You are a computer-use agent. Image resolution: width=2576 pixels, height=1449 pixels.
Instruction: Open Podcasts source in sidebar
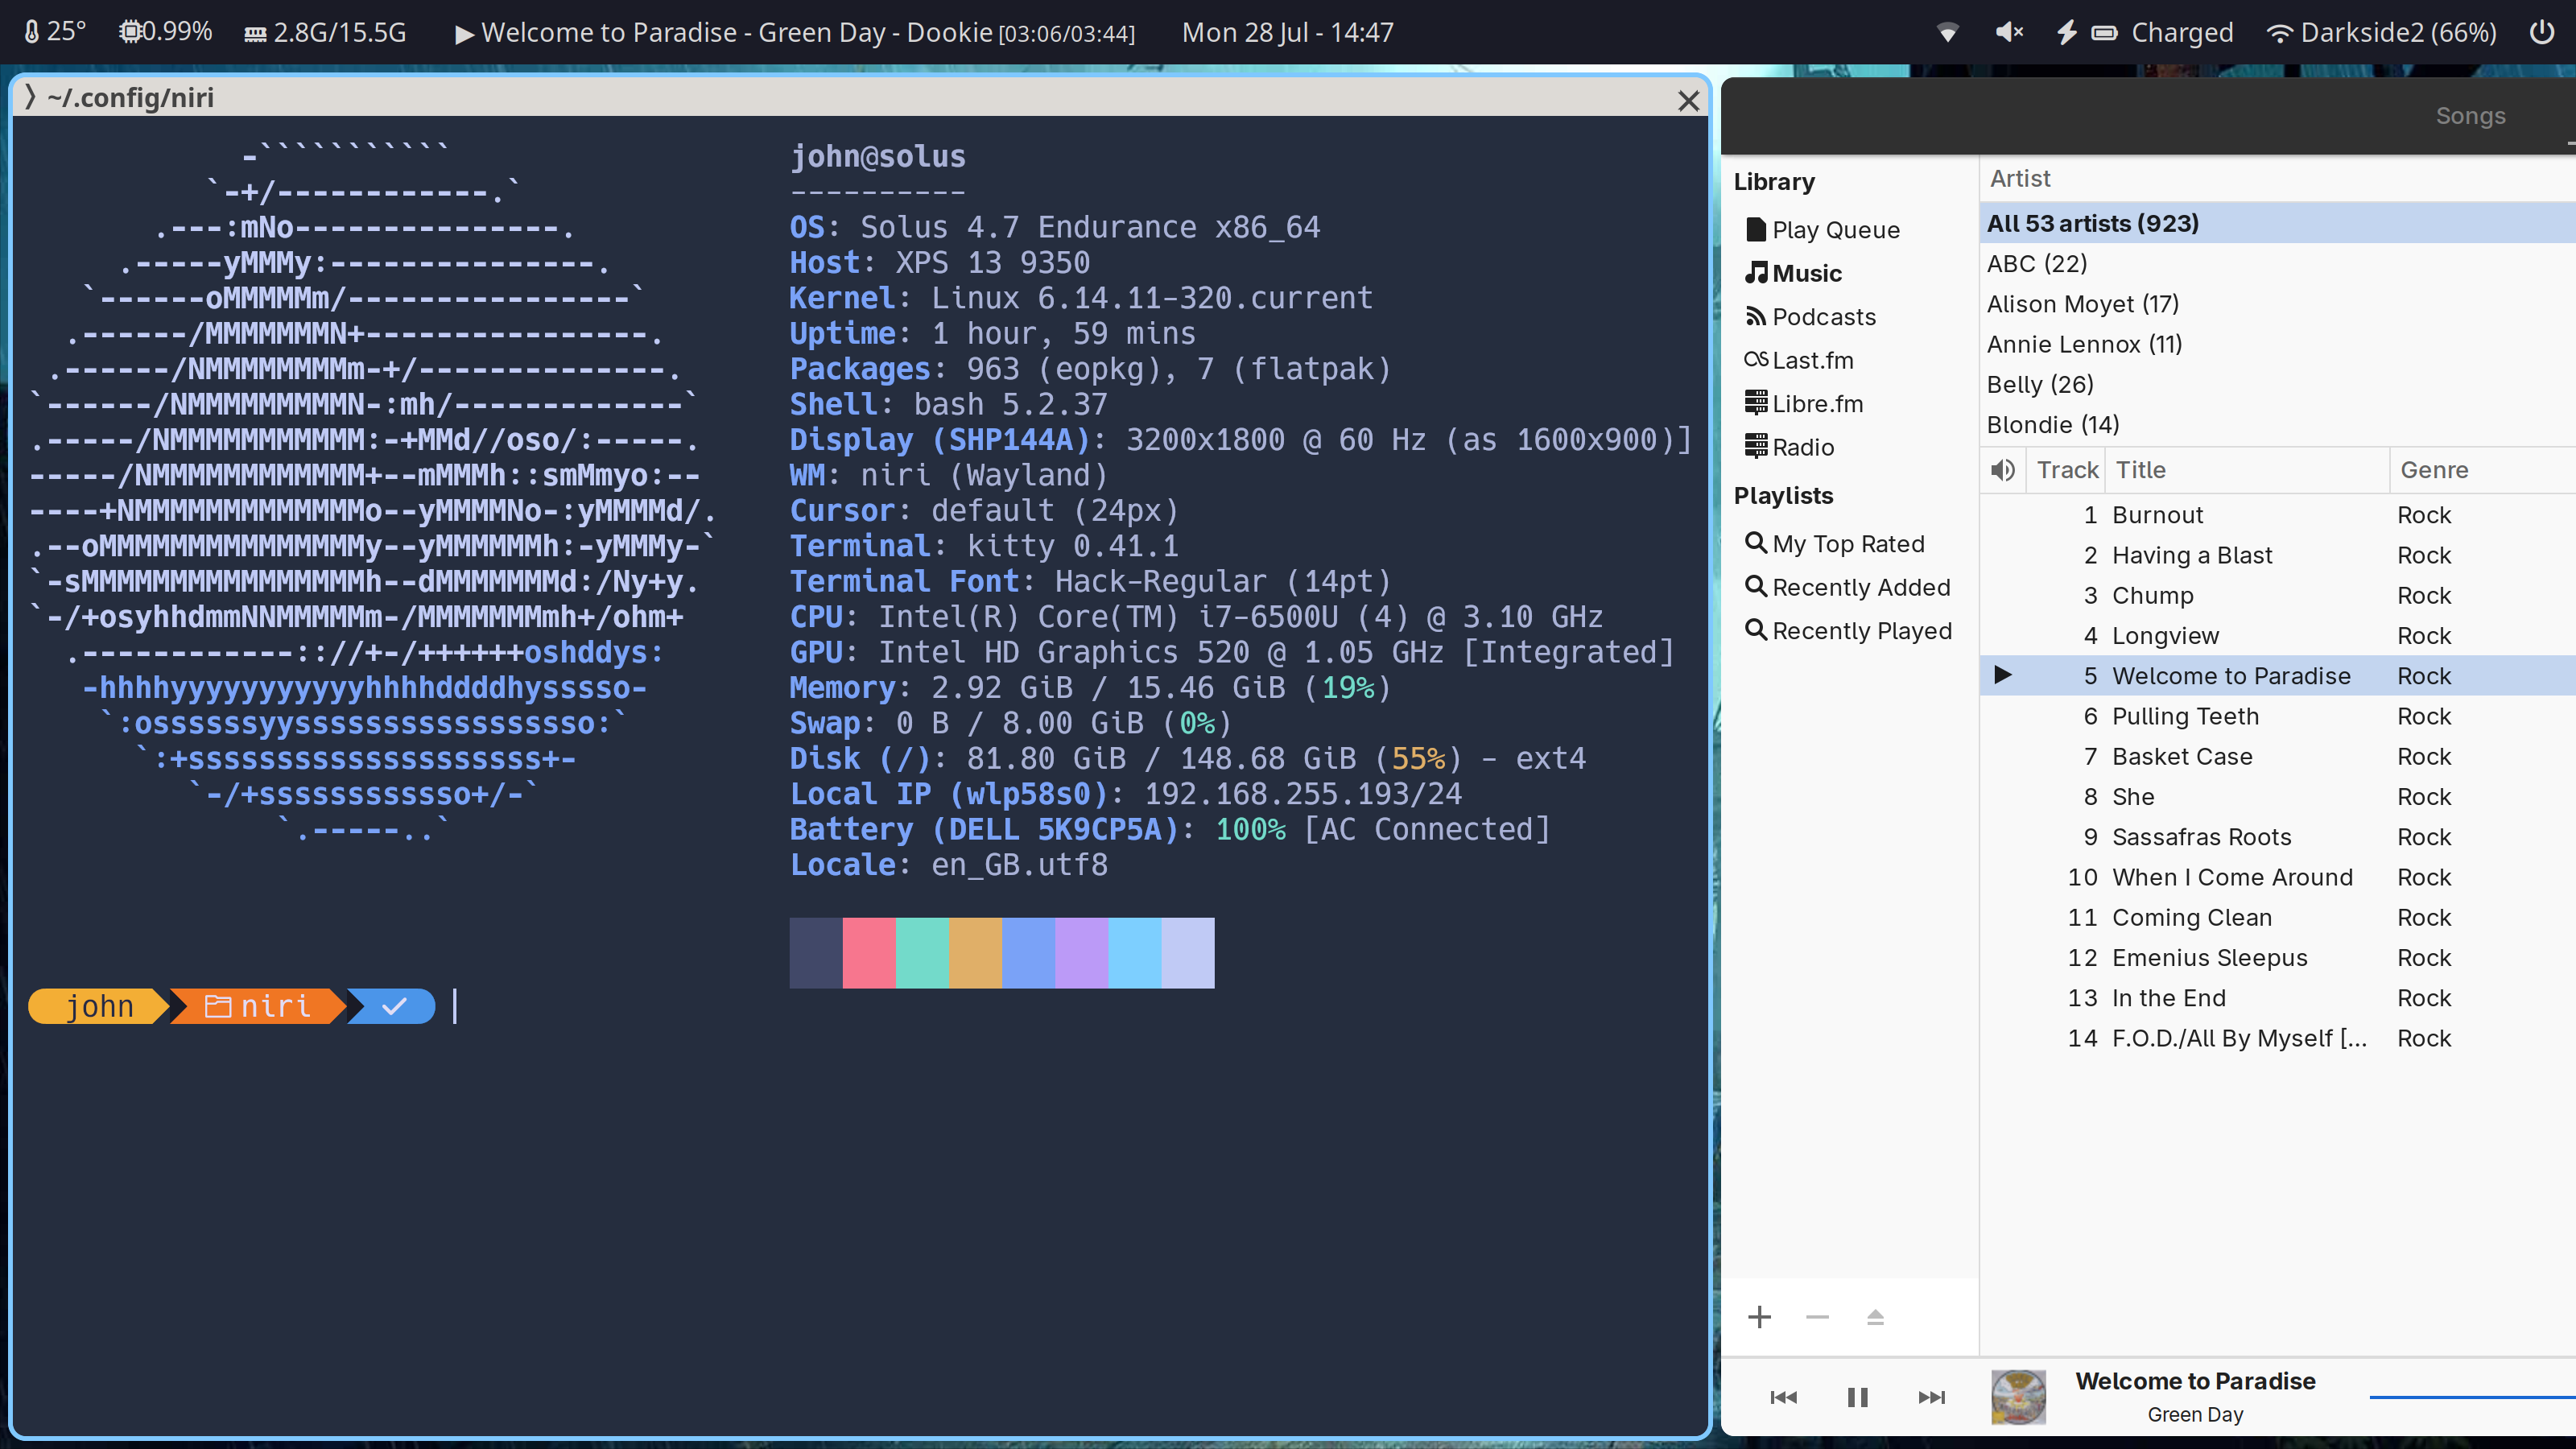point(1810,317)
